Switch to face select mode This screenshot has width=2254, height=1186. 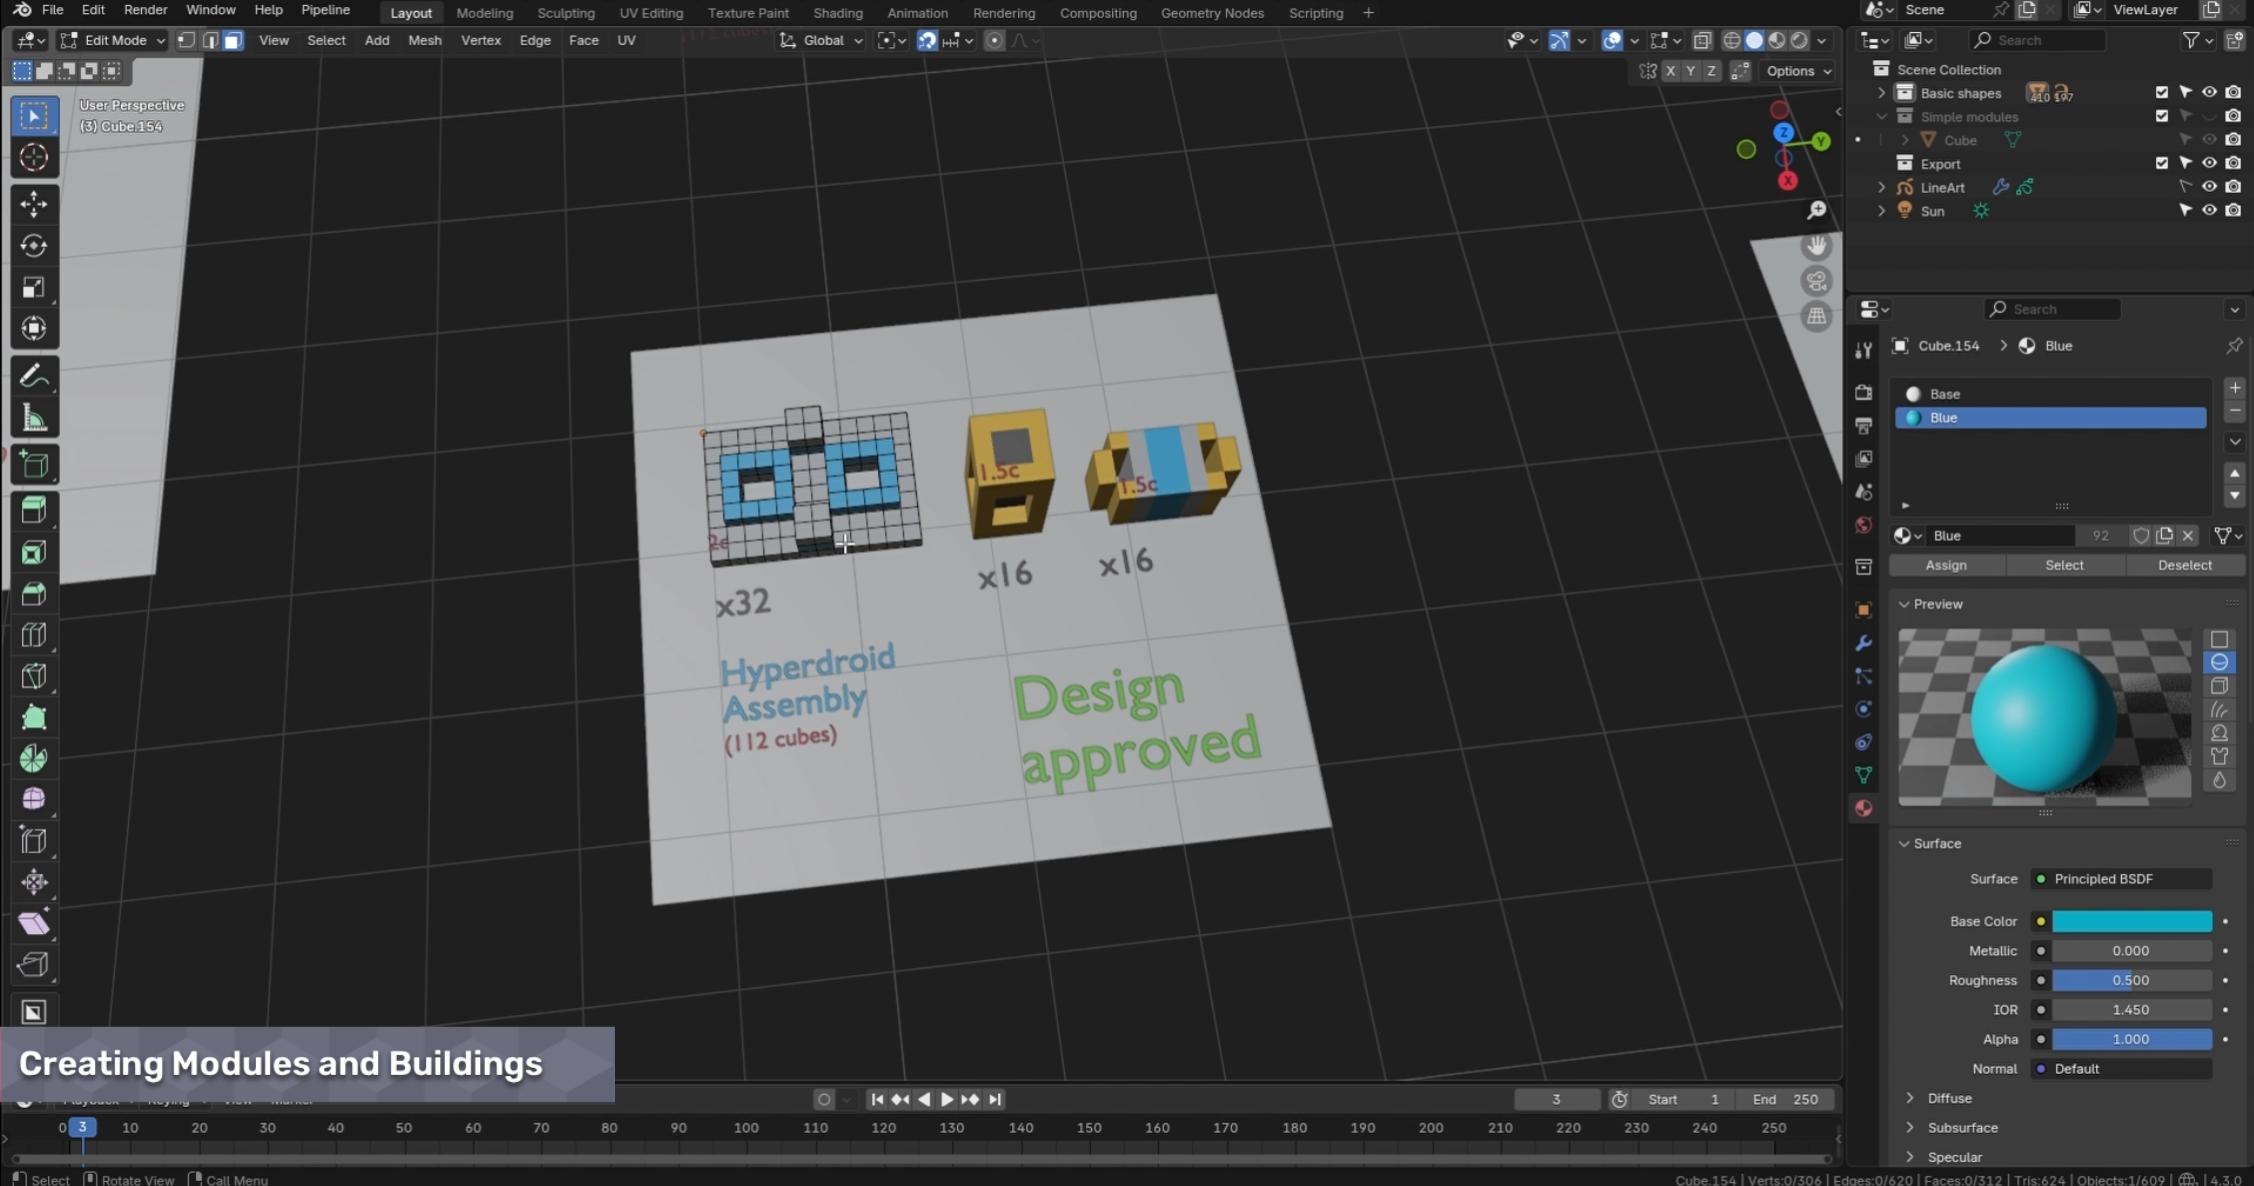[233, 40]
